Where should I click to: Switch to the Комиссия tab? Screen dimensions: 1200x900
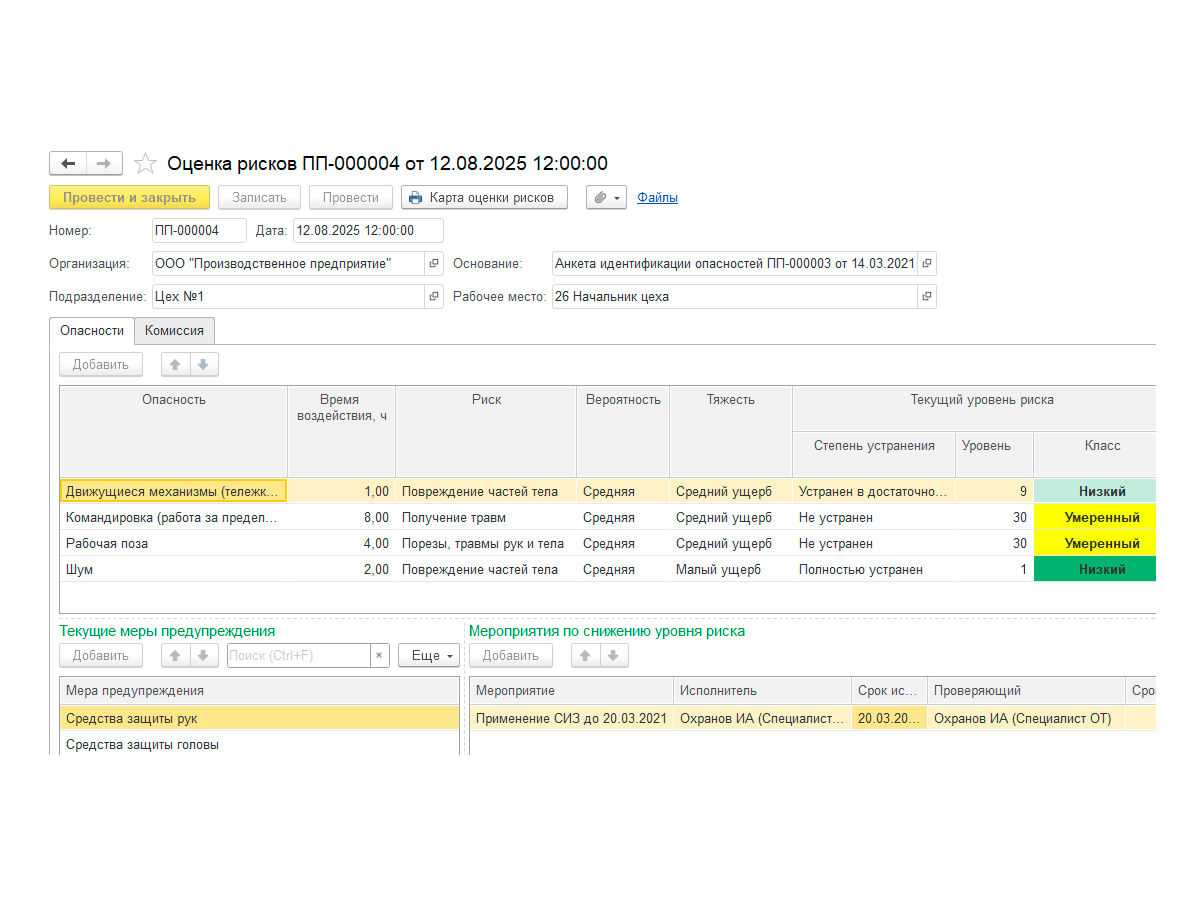(x=174, y=331)
